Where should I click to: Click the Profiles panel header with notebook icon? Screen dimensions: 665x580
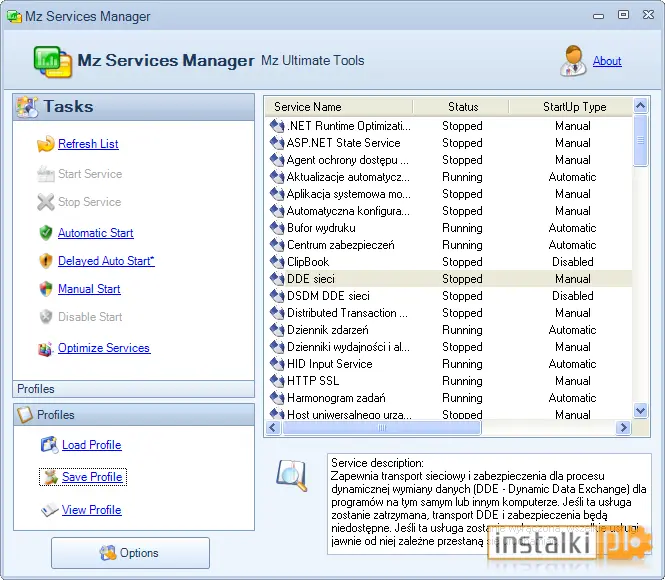coord(134,415)
